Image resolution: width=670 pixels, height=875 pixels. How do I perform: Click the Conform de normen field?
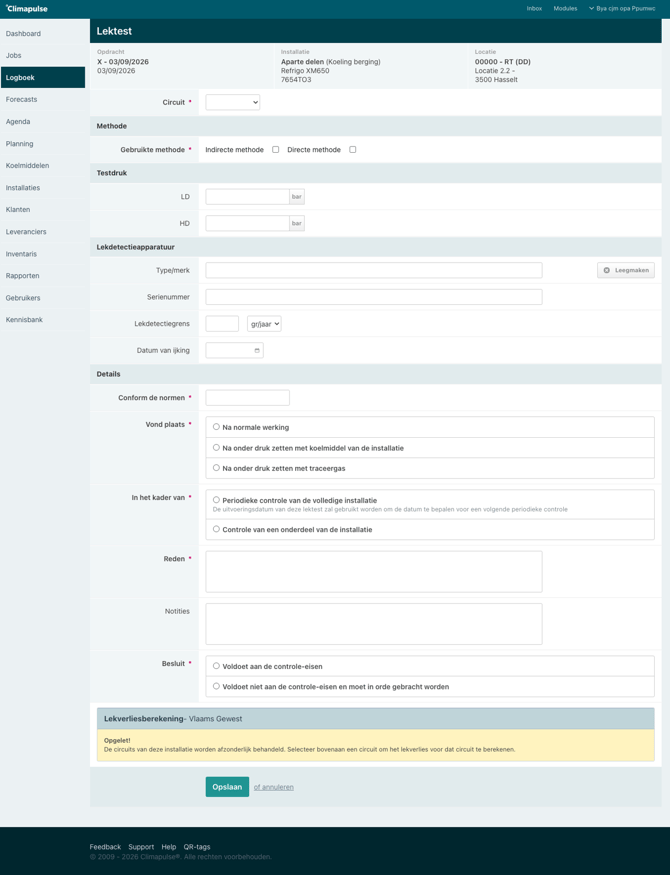[247, 398]
